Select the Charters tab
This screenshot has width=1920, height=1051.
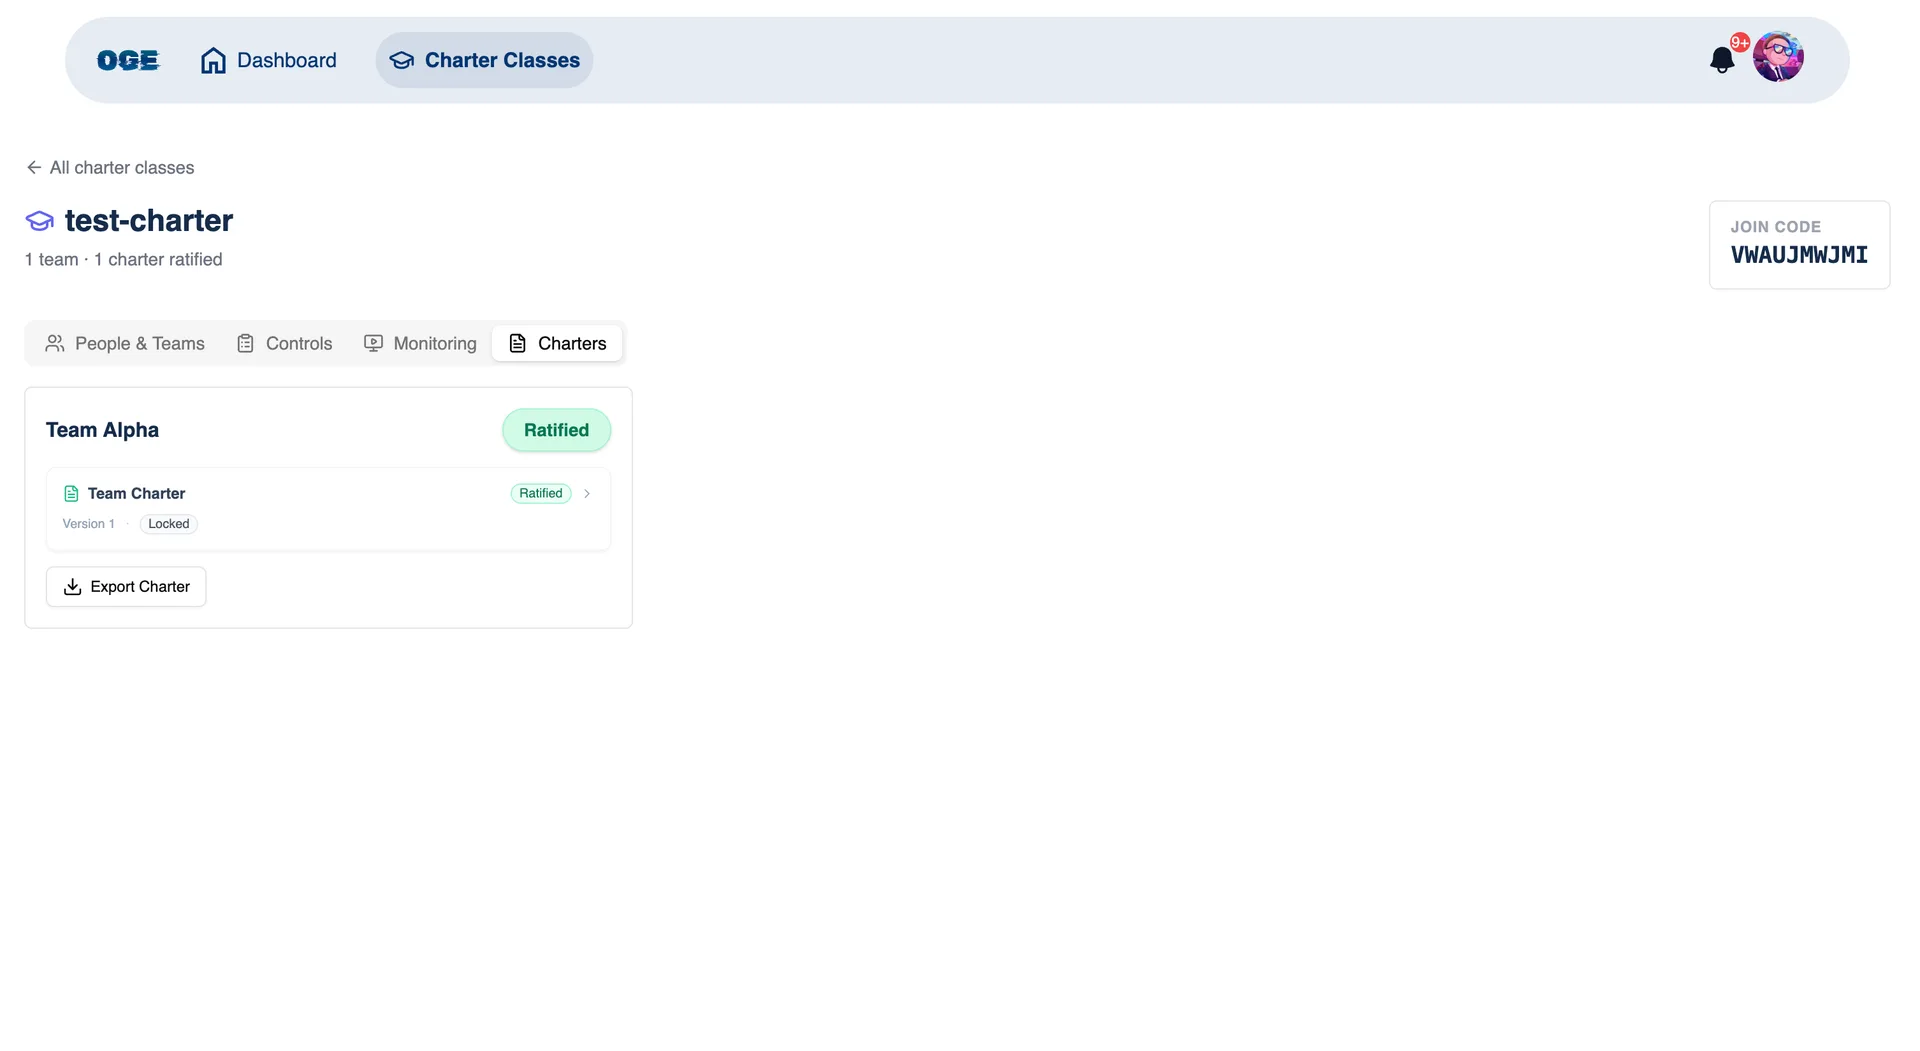point(557,343)
